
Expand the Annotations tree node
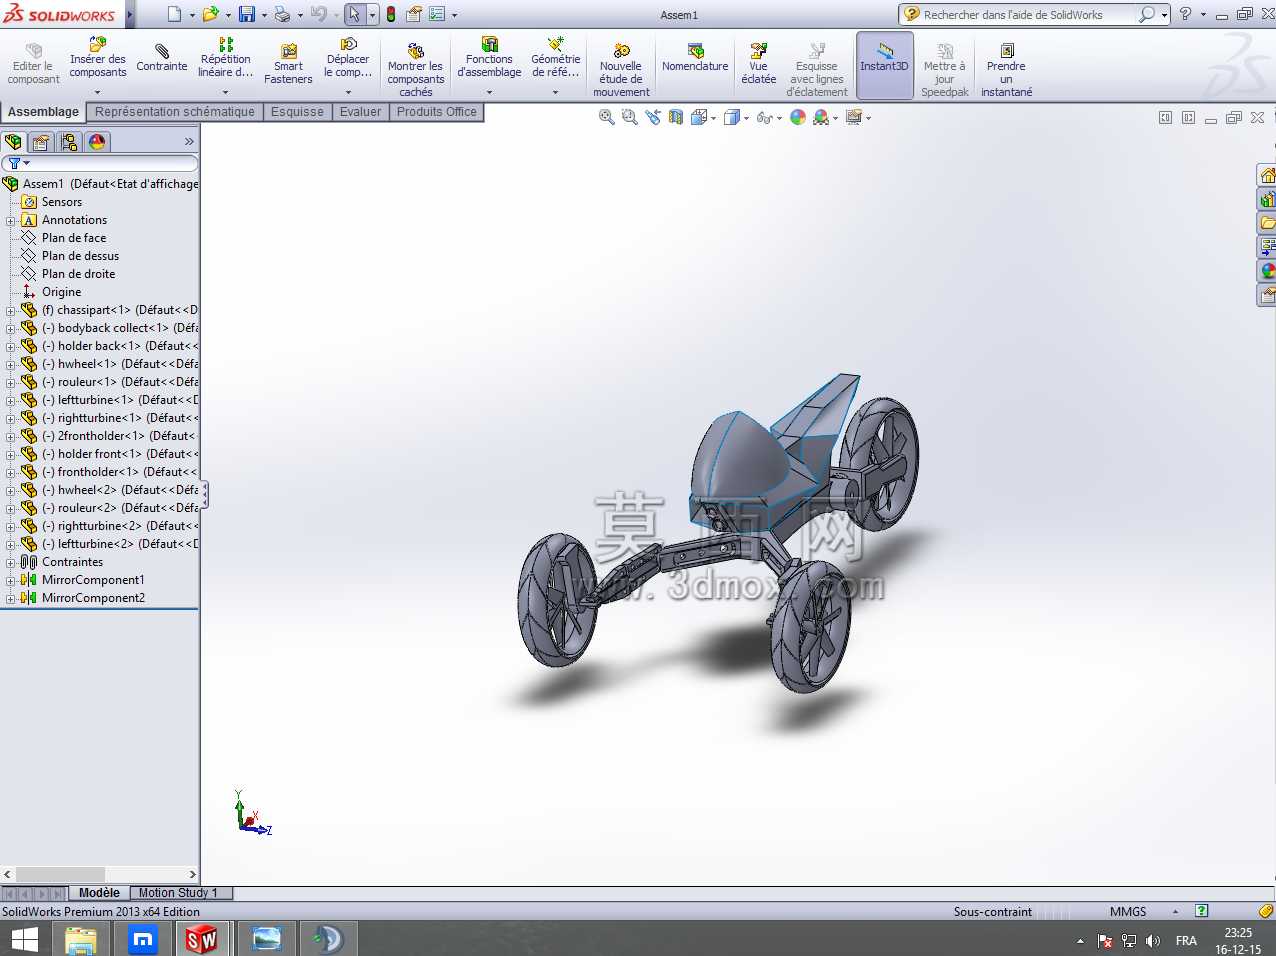[x=11, y=220]
